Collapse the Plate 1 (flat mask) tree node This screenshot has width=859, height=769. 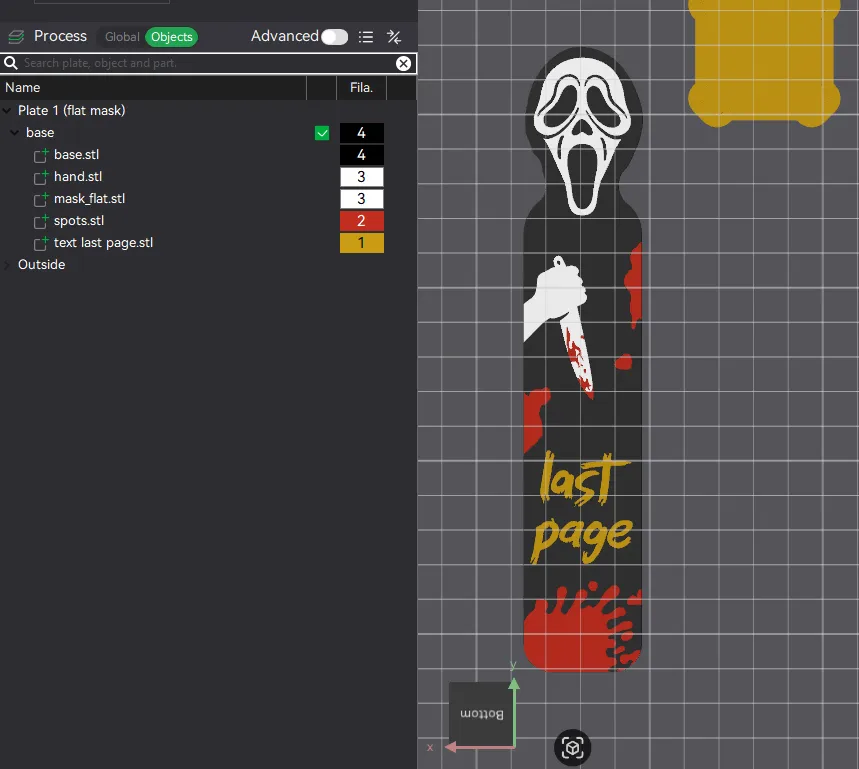pyautogui.click(x=7, y=111)
